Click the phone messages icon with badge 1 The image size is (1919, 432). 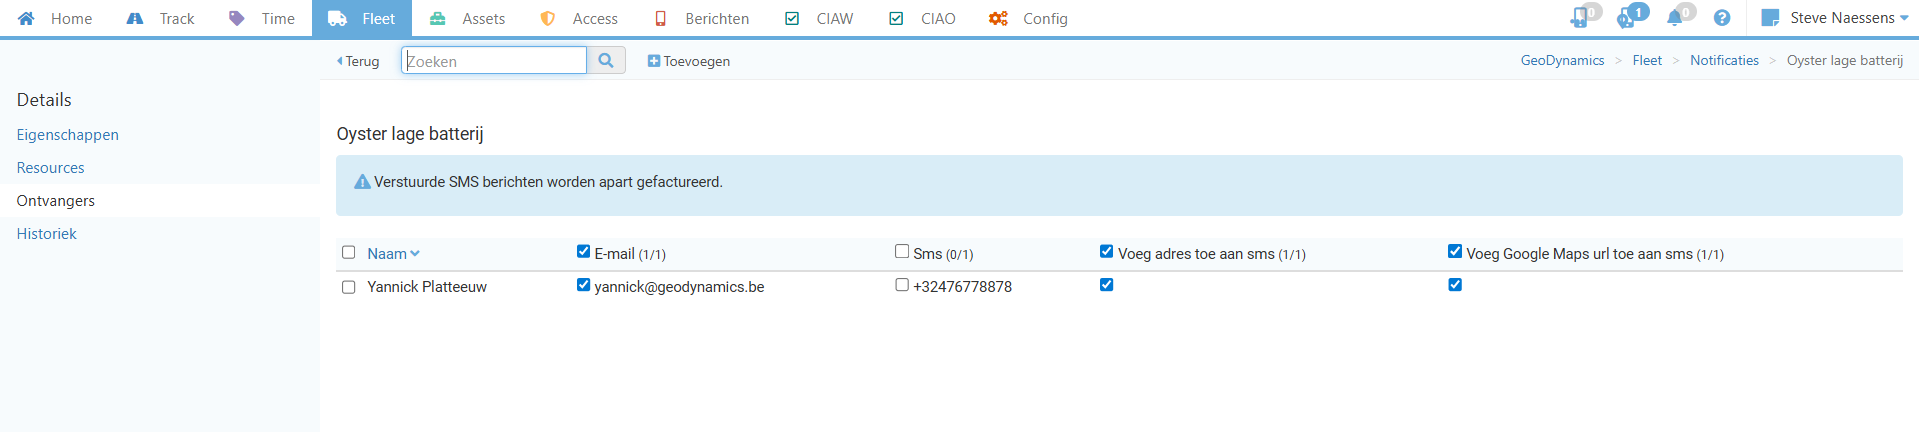(1626, 18)
